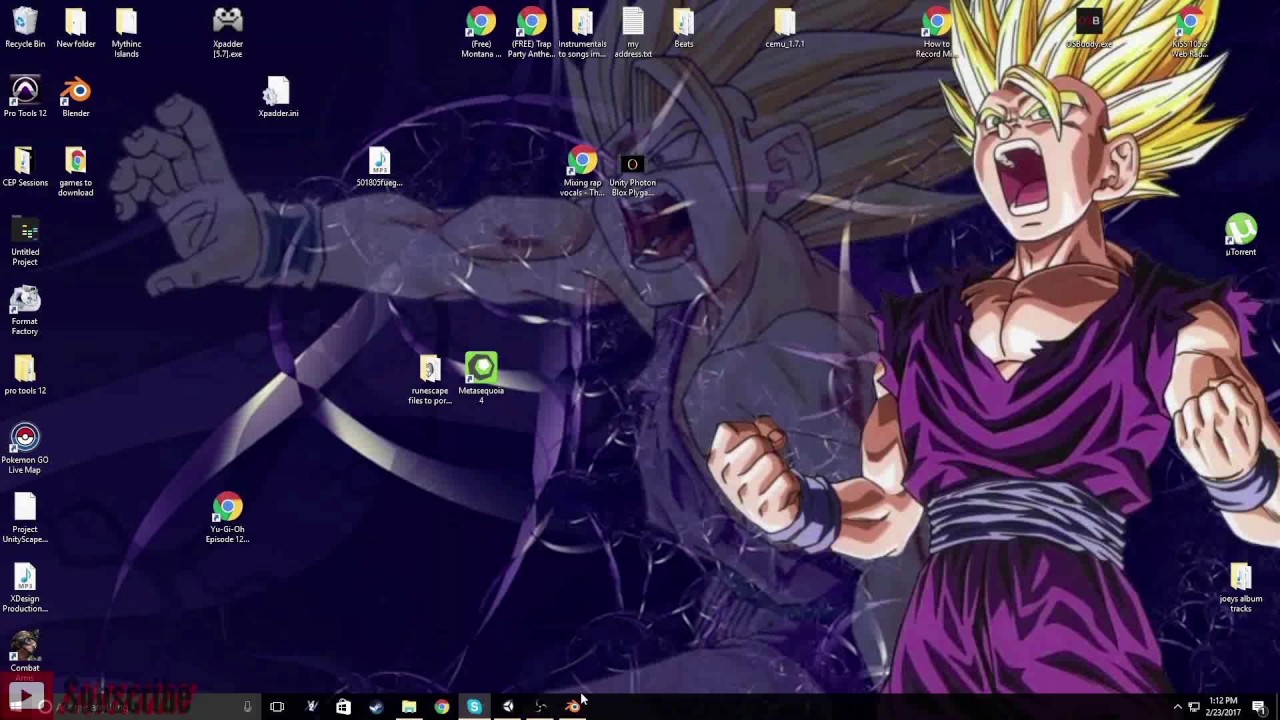Open the Untitled Project icon
This screenshot has width=1280, height=720.
coord(25,242)
